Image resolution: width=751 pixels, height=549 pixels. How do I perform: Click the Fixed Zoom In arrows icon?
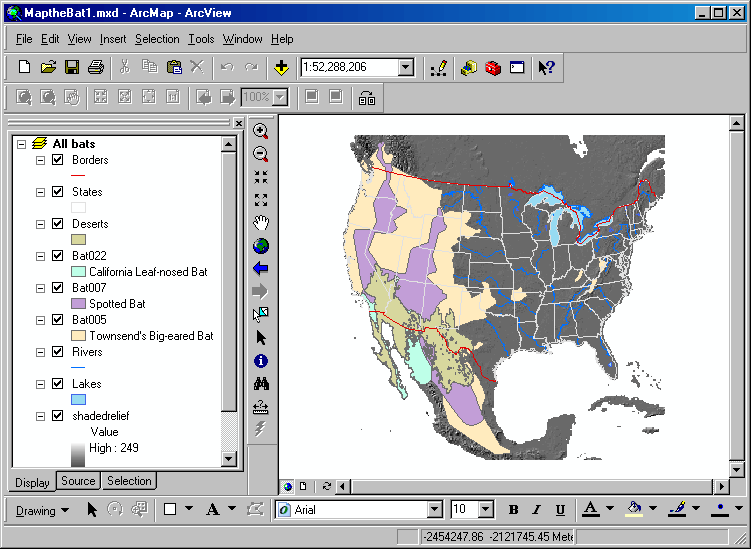click(261, 177)
